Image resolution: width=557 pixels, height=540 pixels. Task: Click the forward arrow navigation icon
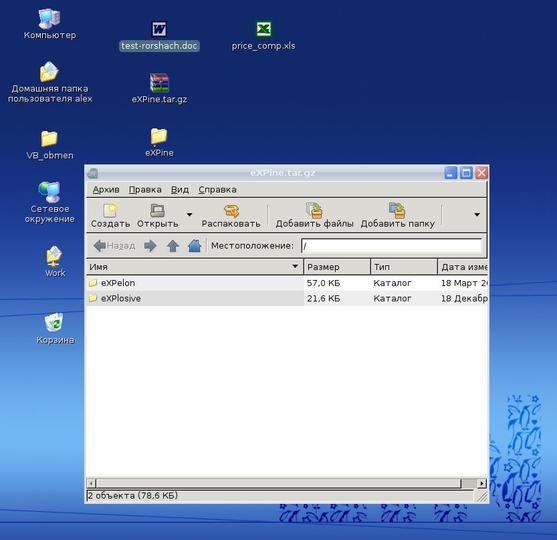150,246
